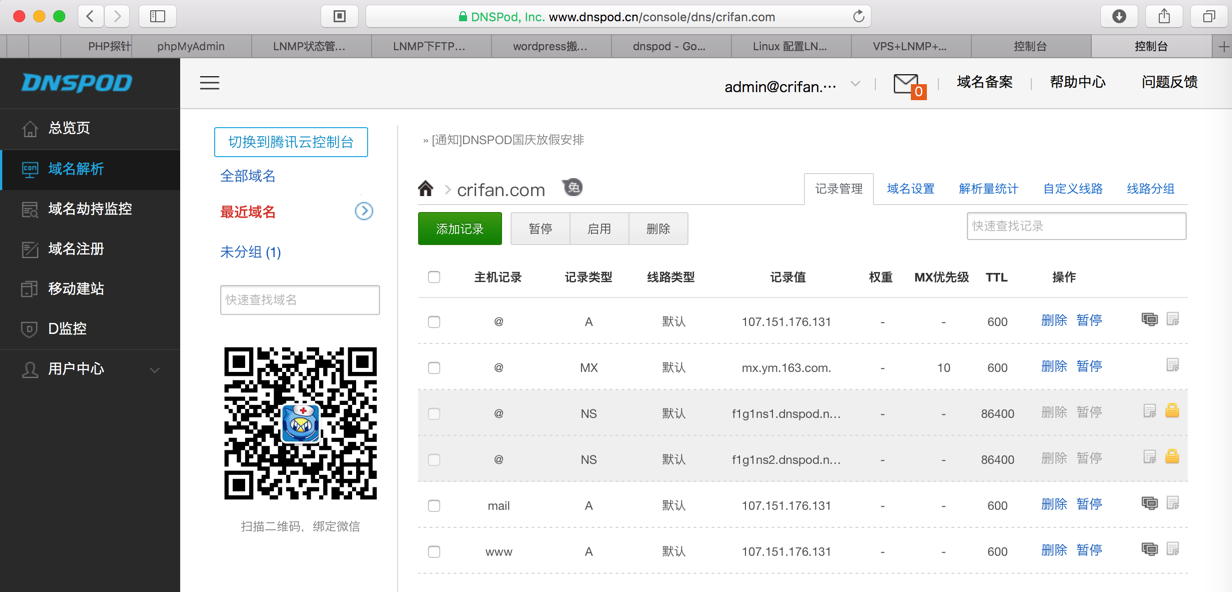Tick the select-all checkbox in table header
Viewport: 1232px width, 592px height.
tap(434, 277)
